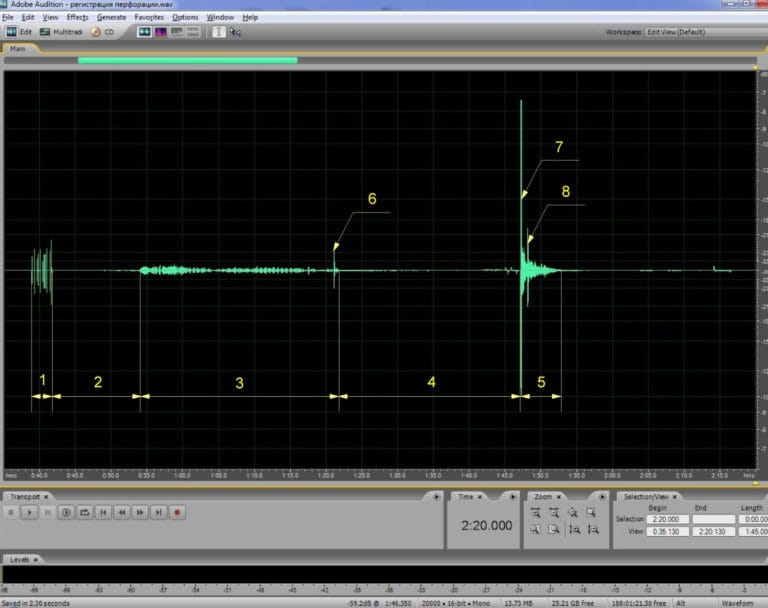Zoom in horizontally in Zoom panel

(x=535, y=512)
